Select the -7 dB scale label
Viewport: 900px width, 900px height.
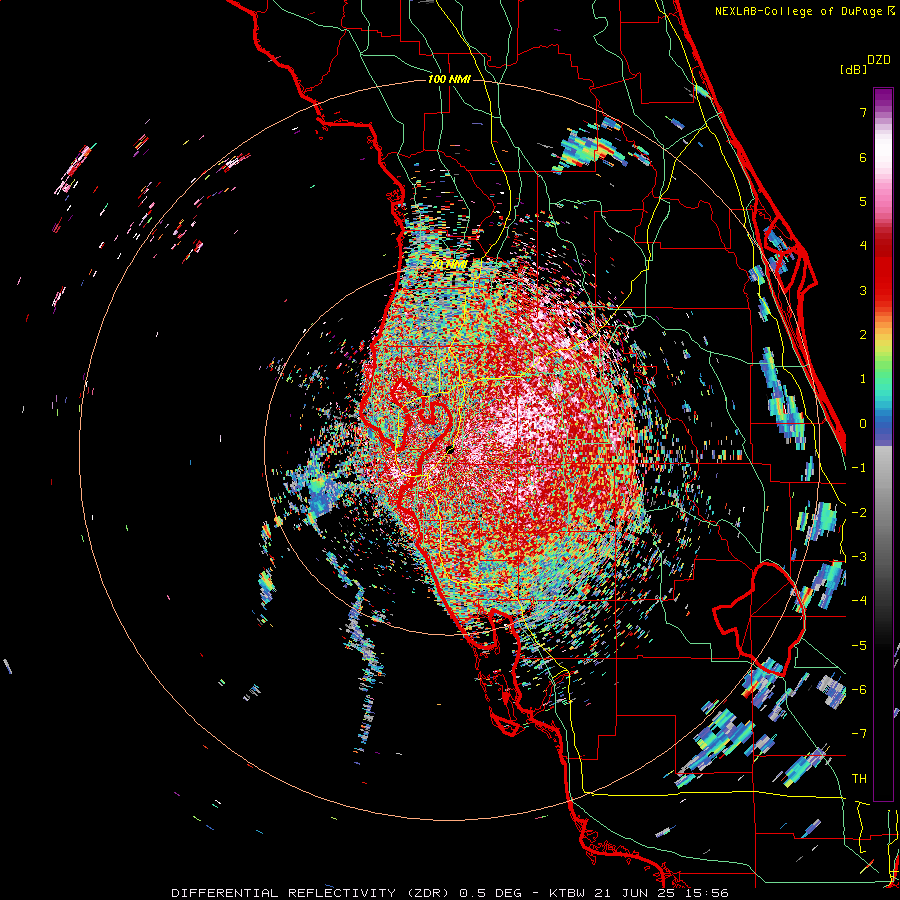[x=859, y=734]
